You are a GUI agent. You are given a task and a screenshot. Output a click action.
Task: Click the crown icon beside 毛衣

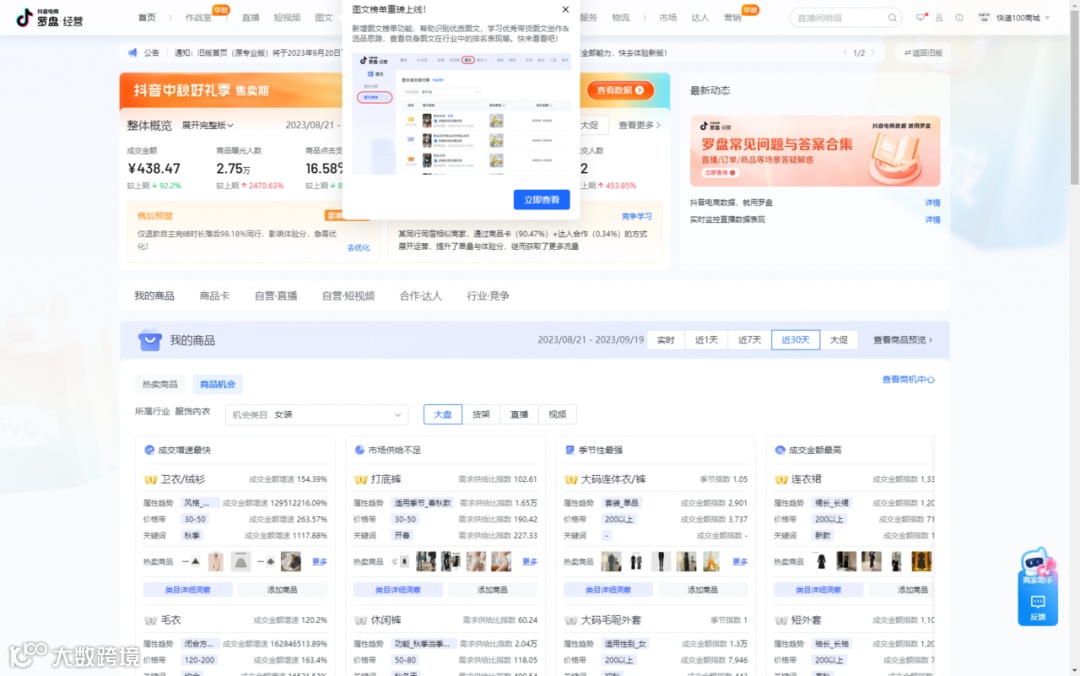pos(150,620)
